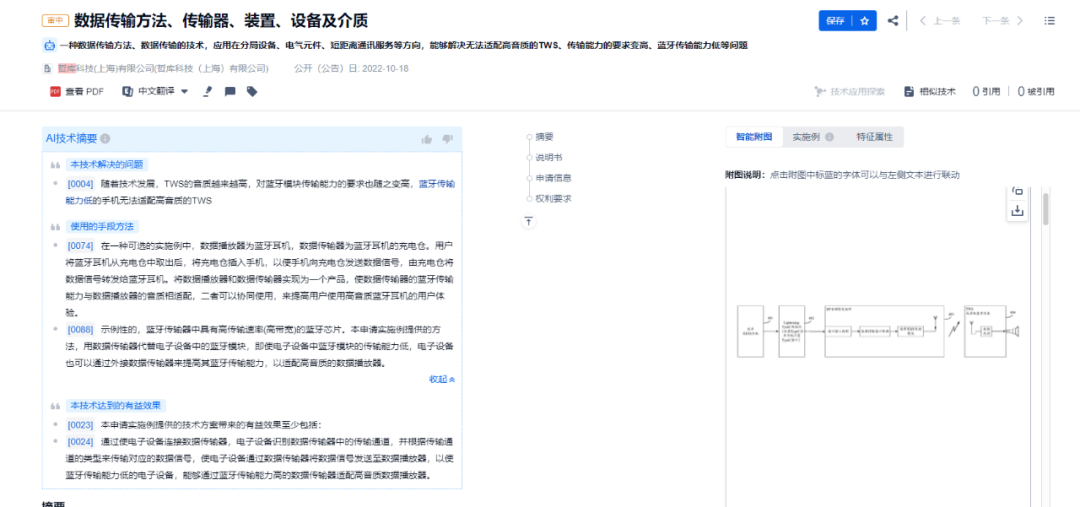The width and height of the screenshot is (1080, 507).
Task: Open 相似技术 similar technologies
Action: [930, 92]
